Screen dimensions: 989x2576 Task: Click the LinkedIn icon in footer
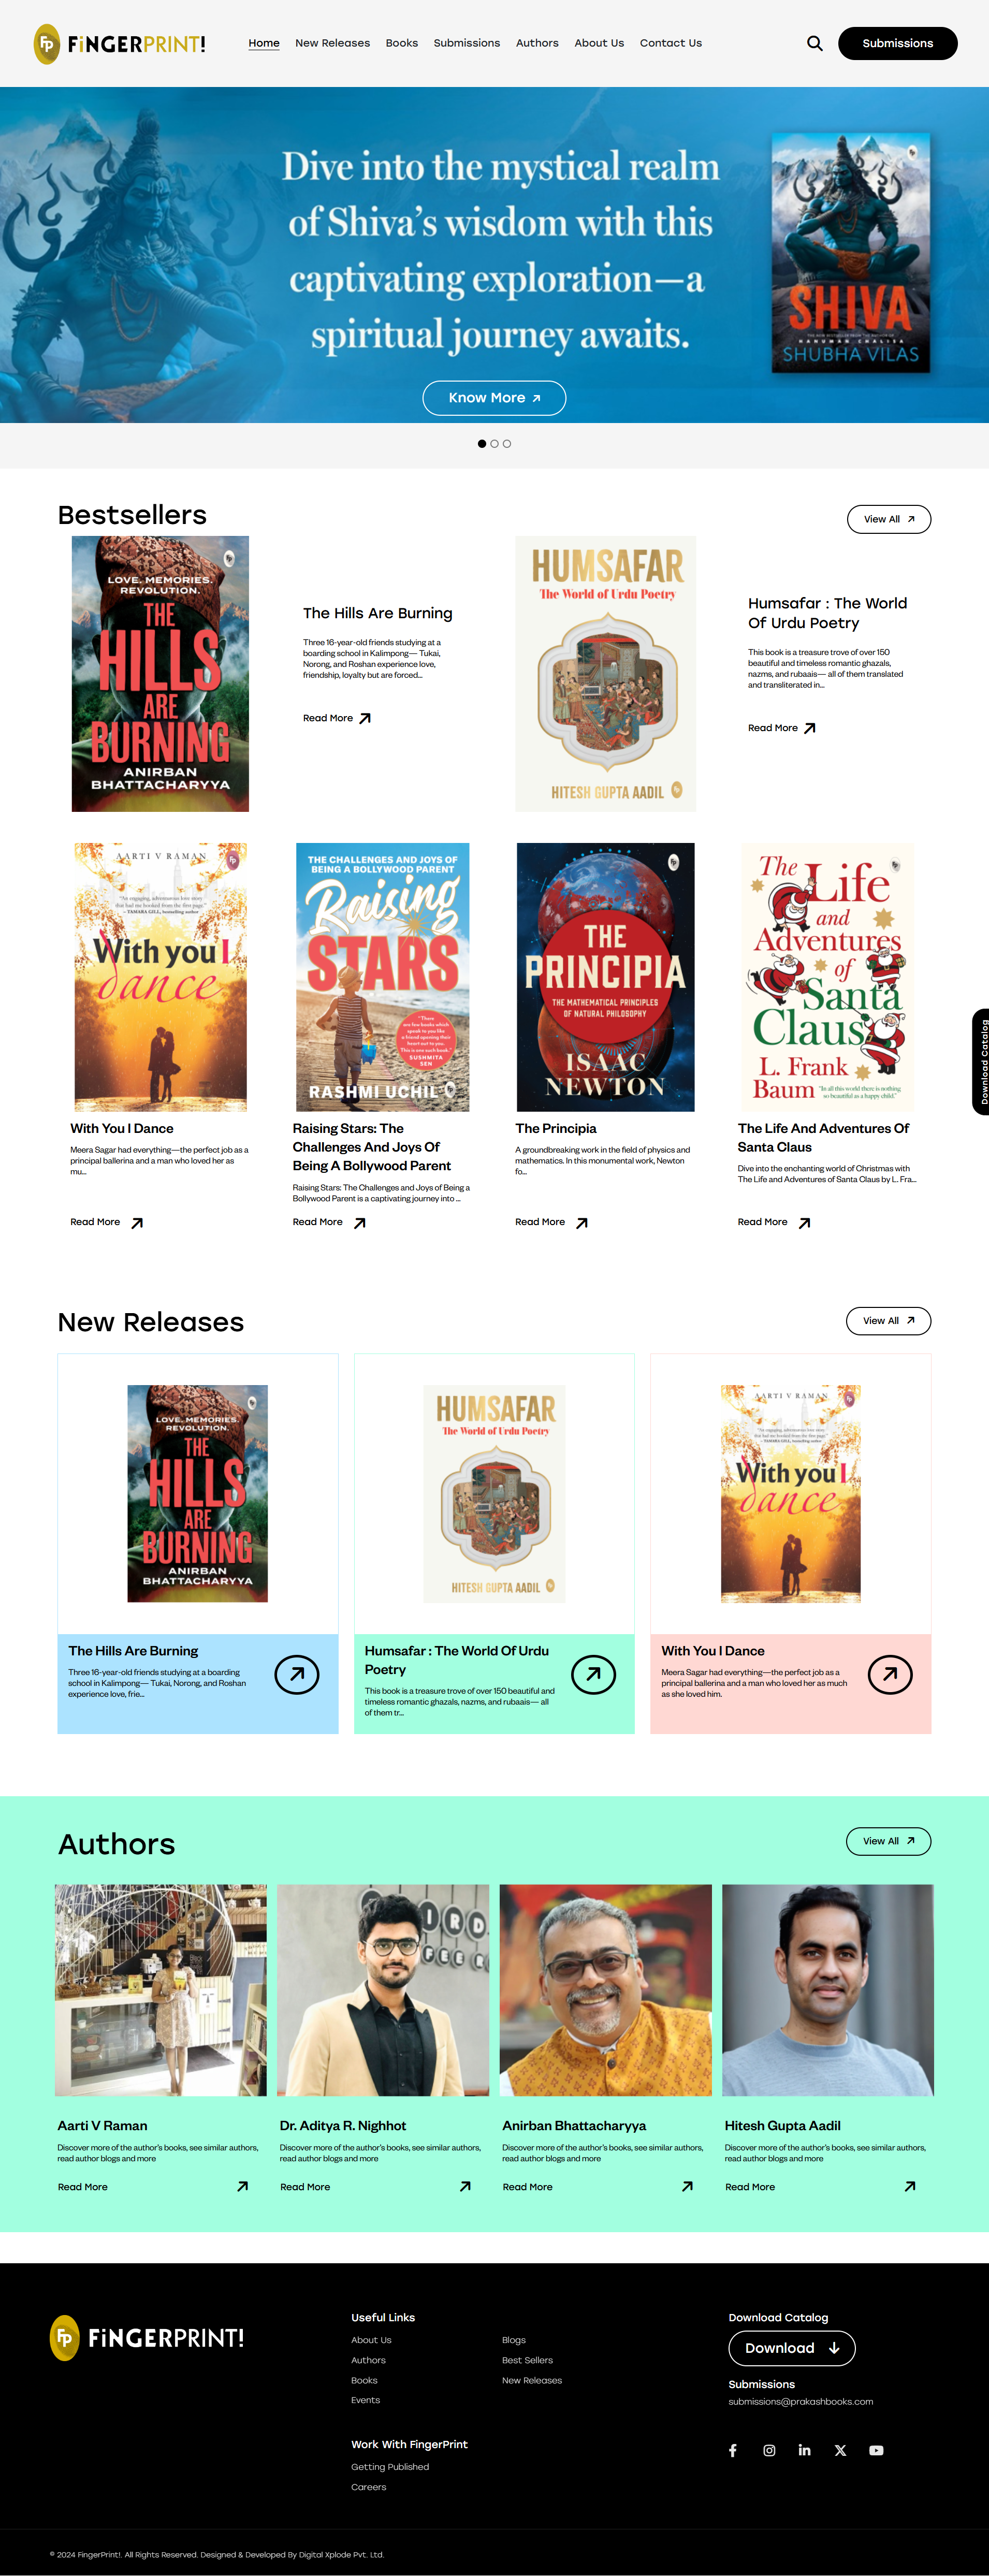805,2450
